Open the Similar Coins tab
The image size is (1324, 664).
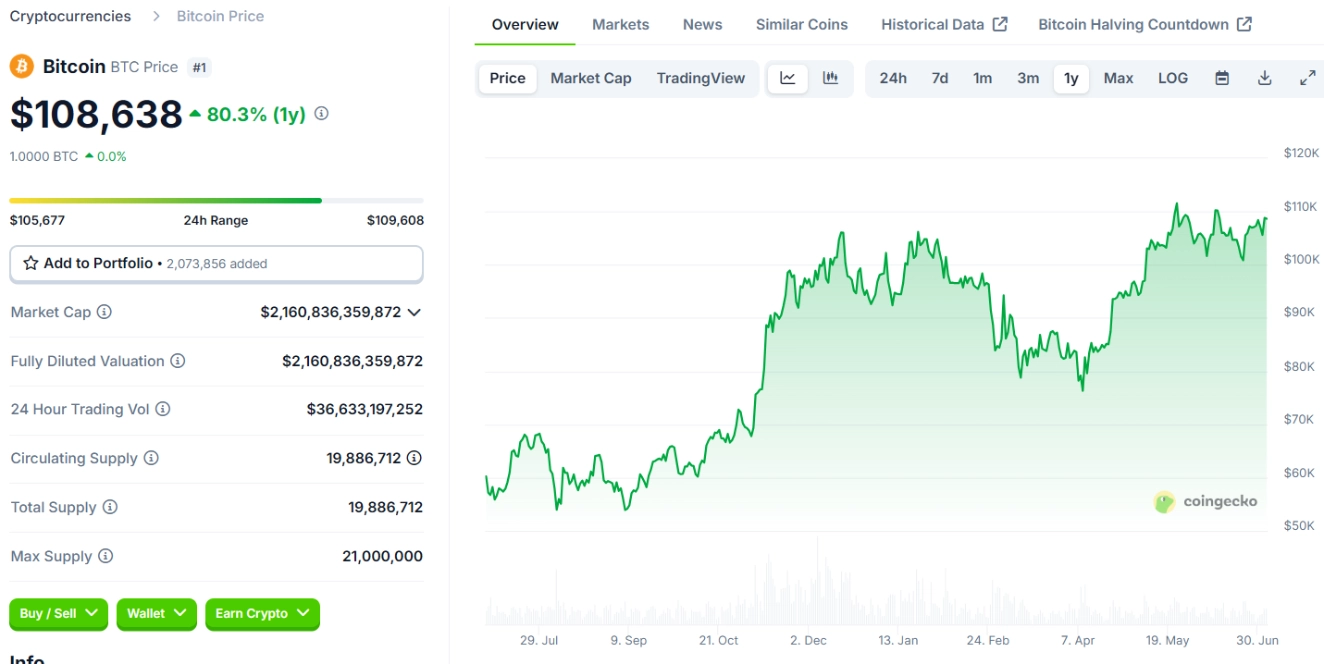[802, 24]
